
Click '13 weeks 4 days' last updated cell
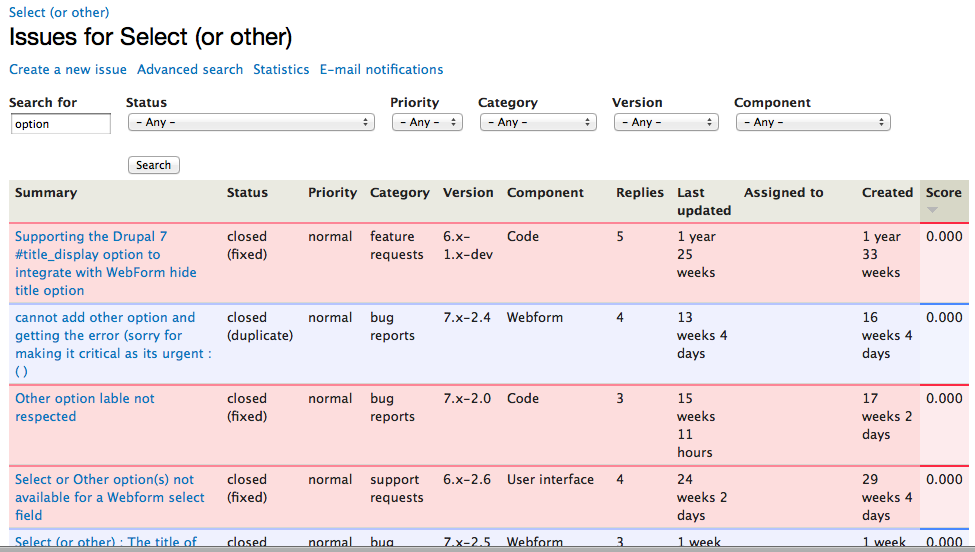pyautogui.click(x=702, y=335)
